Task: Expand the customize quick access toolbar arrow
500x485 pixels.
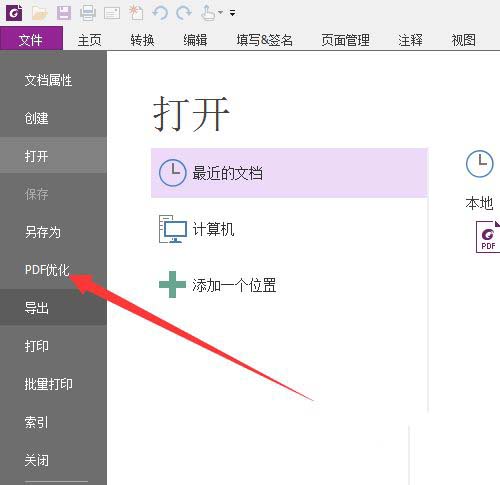Action: (x=233, y=13)
